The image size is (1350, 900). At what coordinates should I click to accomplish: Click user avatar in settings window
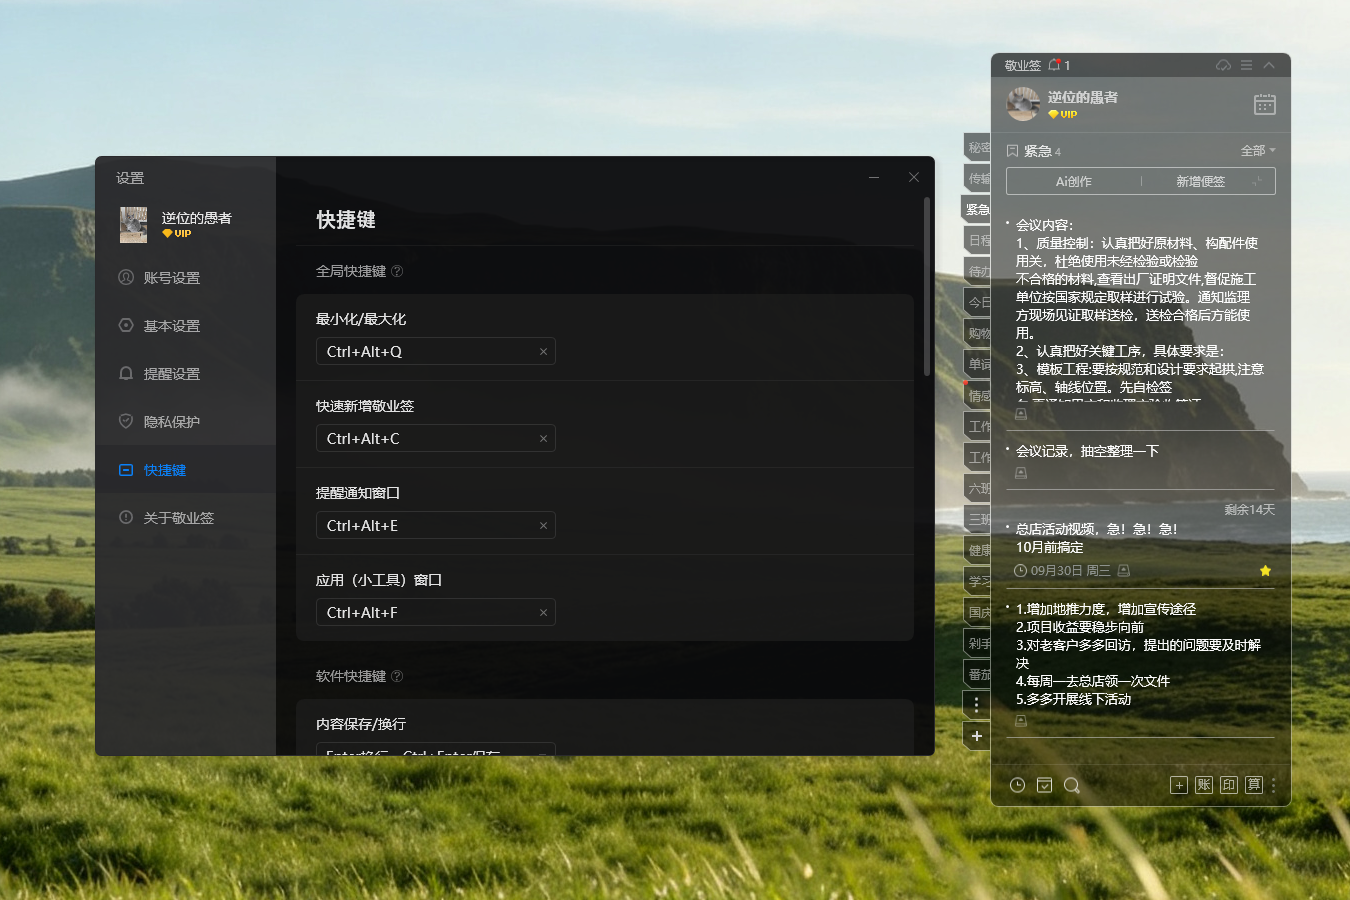134,225
